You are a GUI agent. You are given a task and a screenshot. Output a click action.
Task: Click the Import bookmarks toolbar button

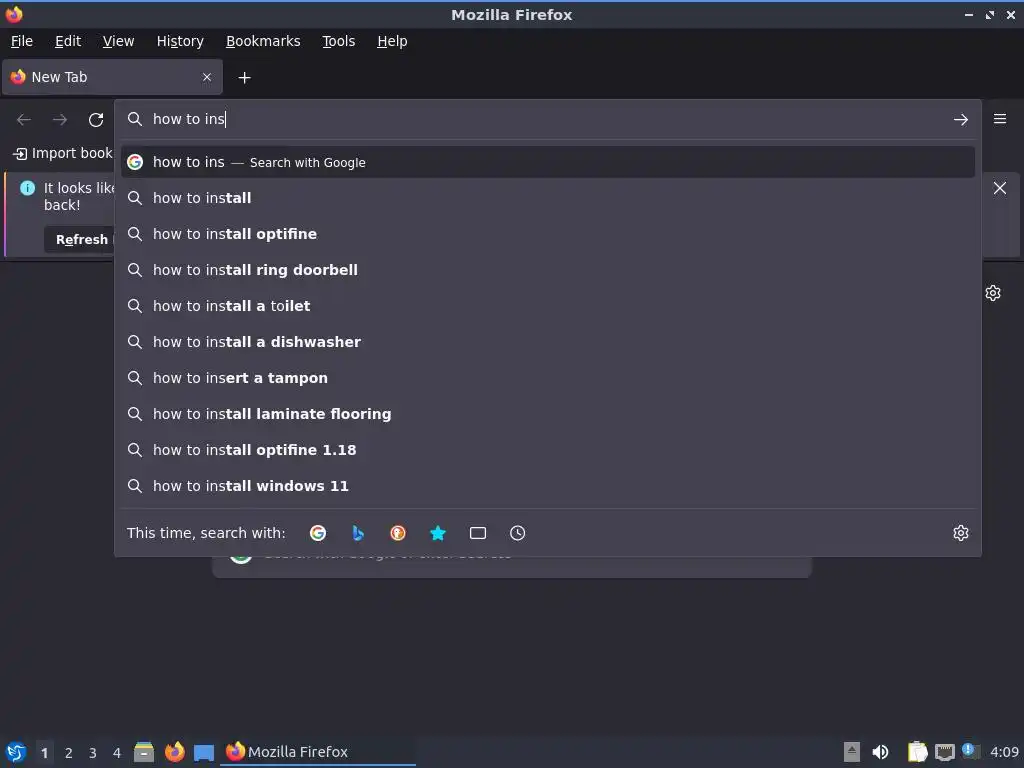pos(63,153)
